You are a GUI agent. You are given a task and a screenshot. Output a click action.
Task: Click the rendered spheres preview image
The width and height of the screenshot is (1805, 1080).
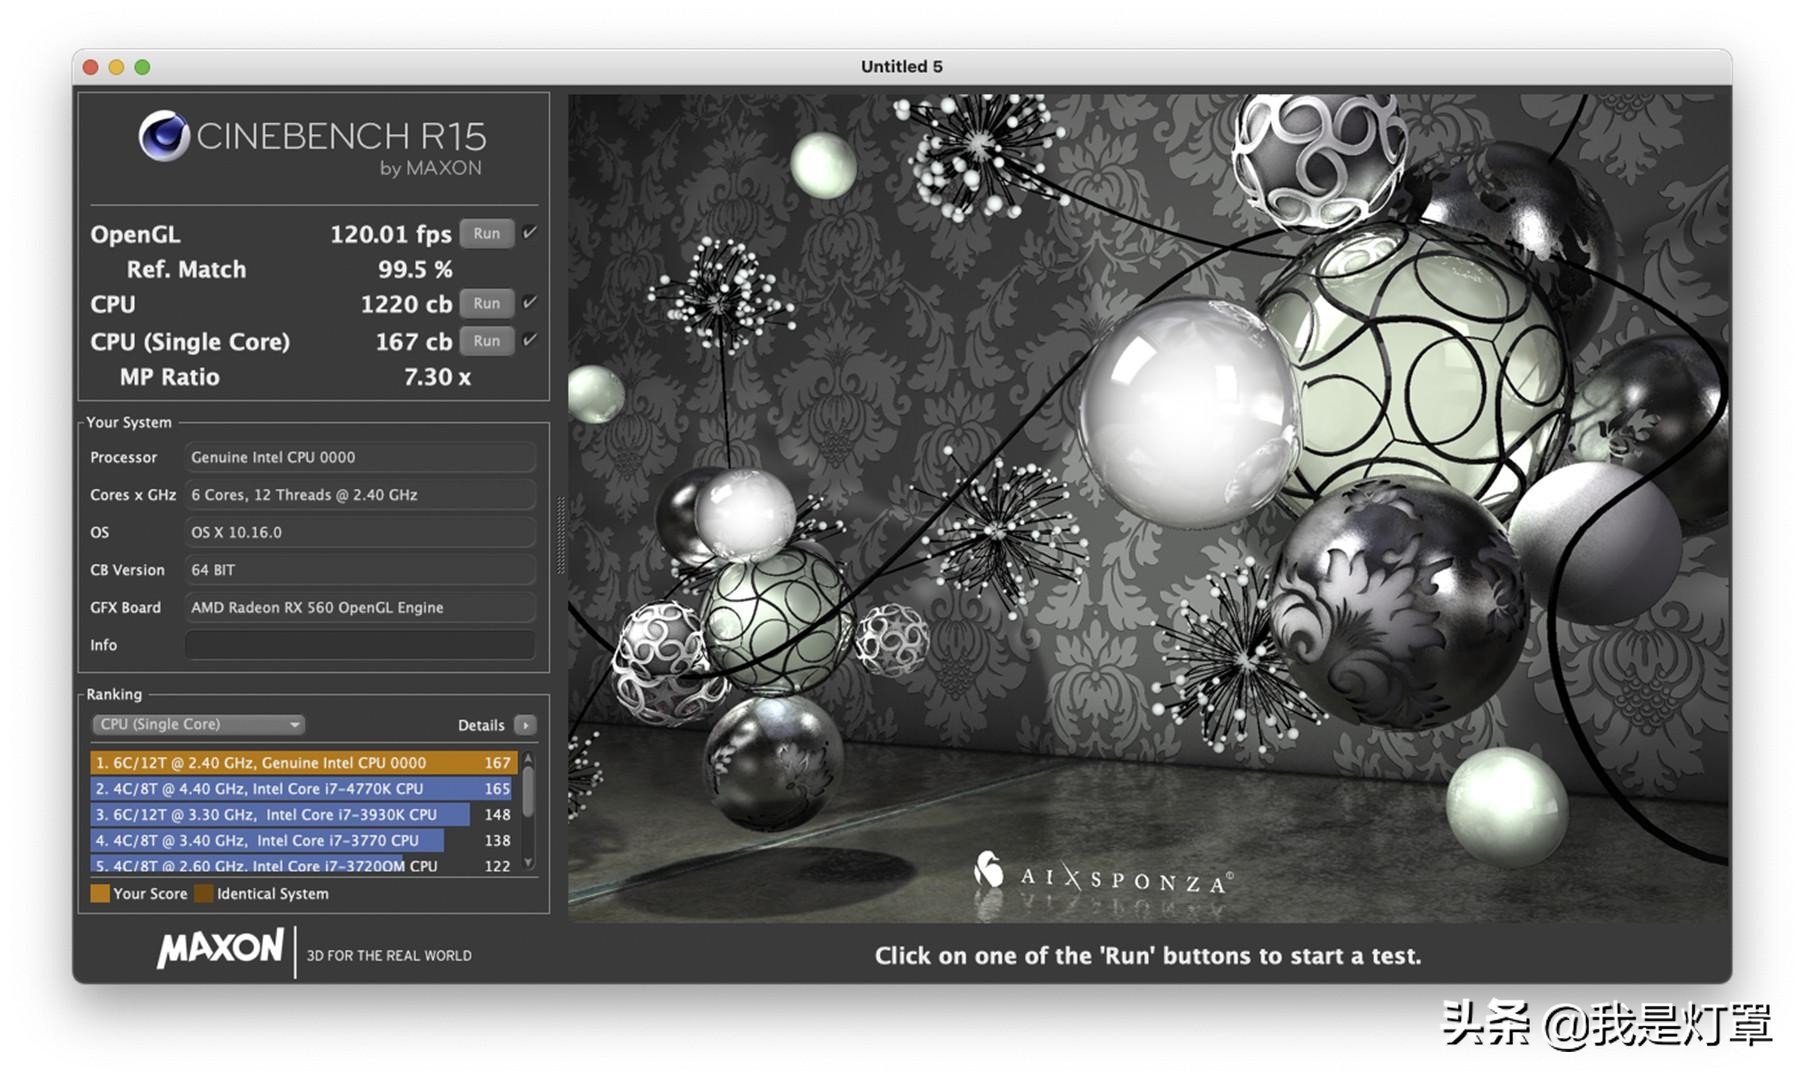coord(1149,508)
